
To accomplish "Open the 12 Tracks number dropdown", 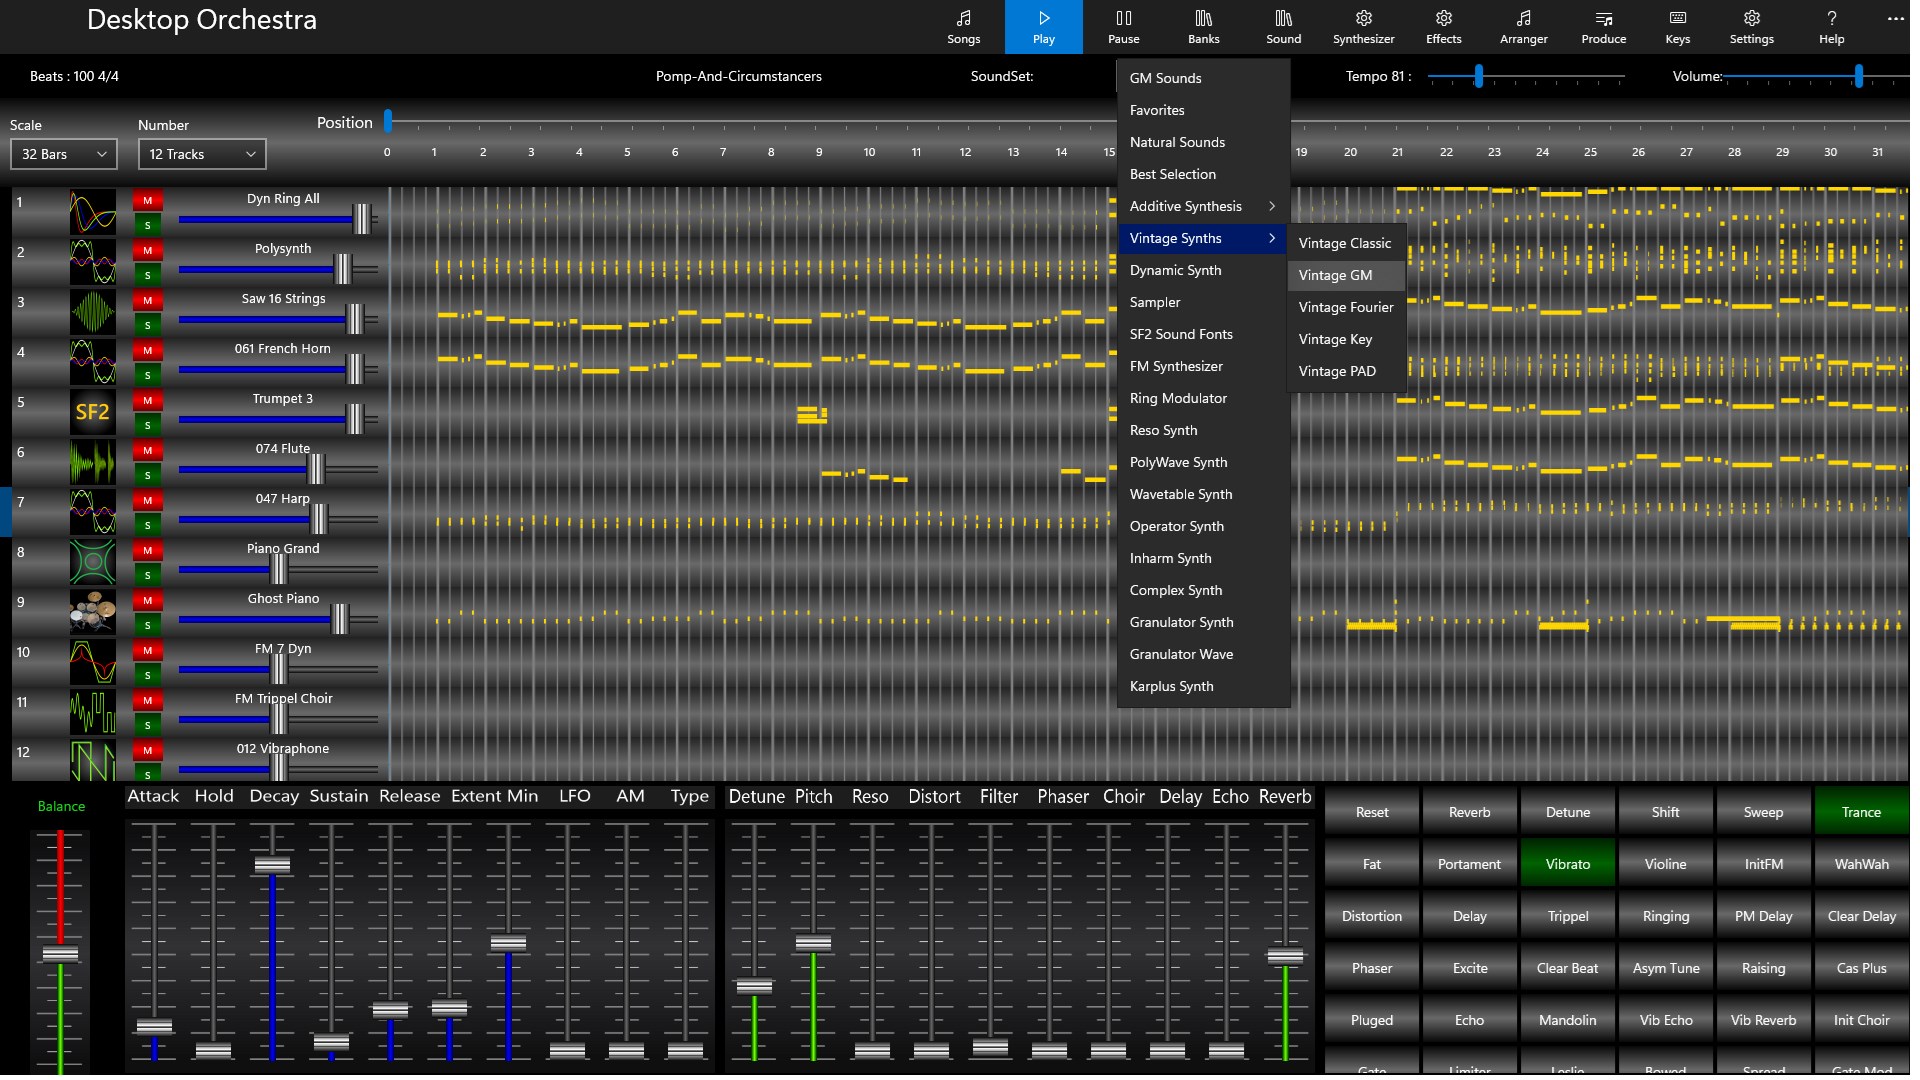I will [x=202, y=154].
